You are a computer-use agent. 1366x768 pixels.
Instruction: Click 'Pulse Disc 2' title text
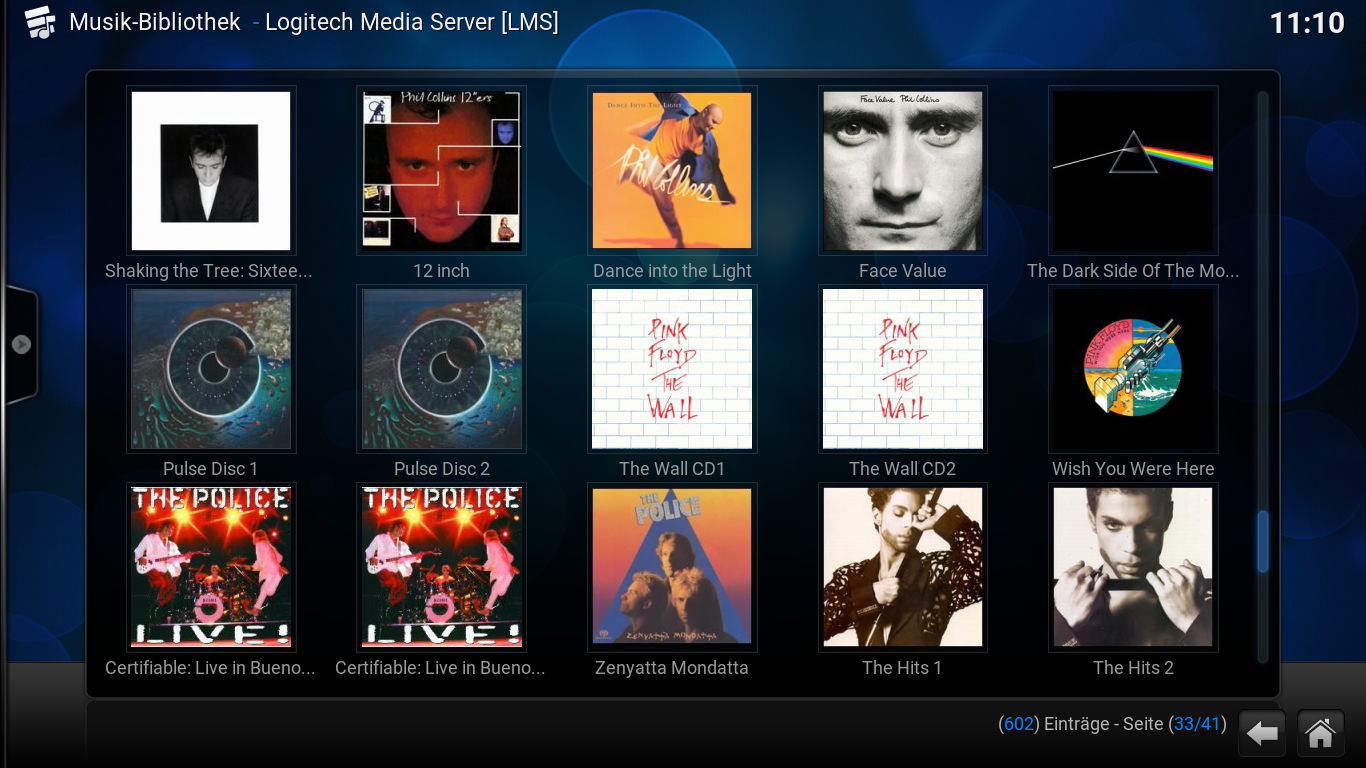click(x=441, y=469)
